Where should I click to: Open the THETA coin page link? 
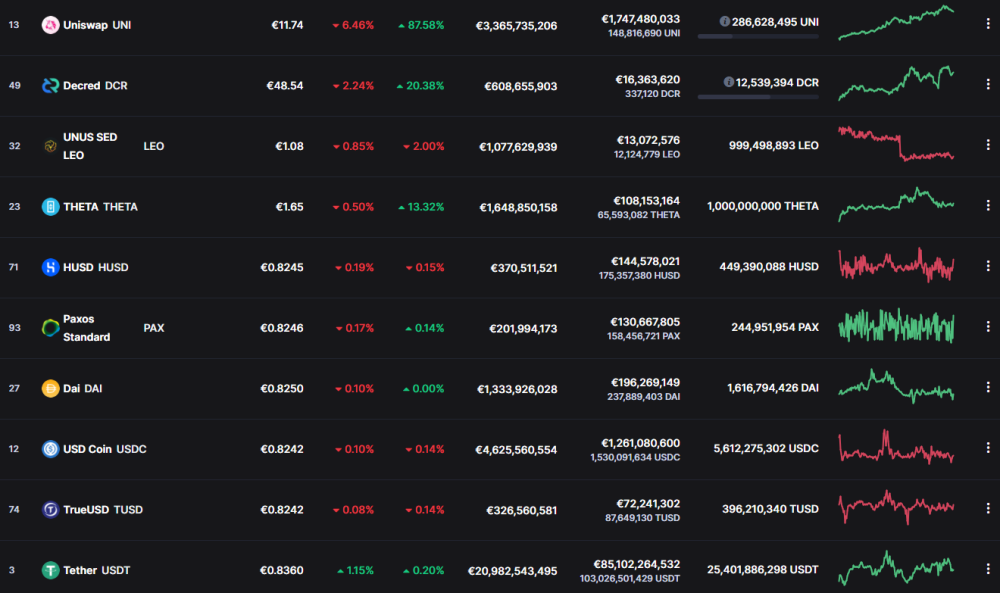100,207
